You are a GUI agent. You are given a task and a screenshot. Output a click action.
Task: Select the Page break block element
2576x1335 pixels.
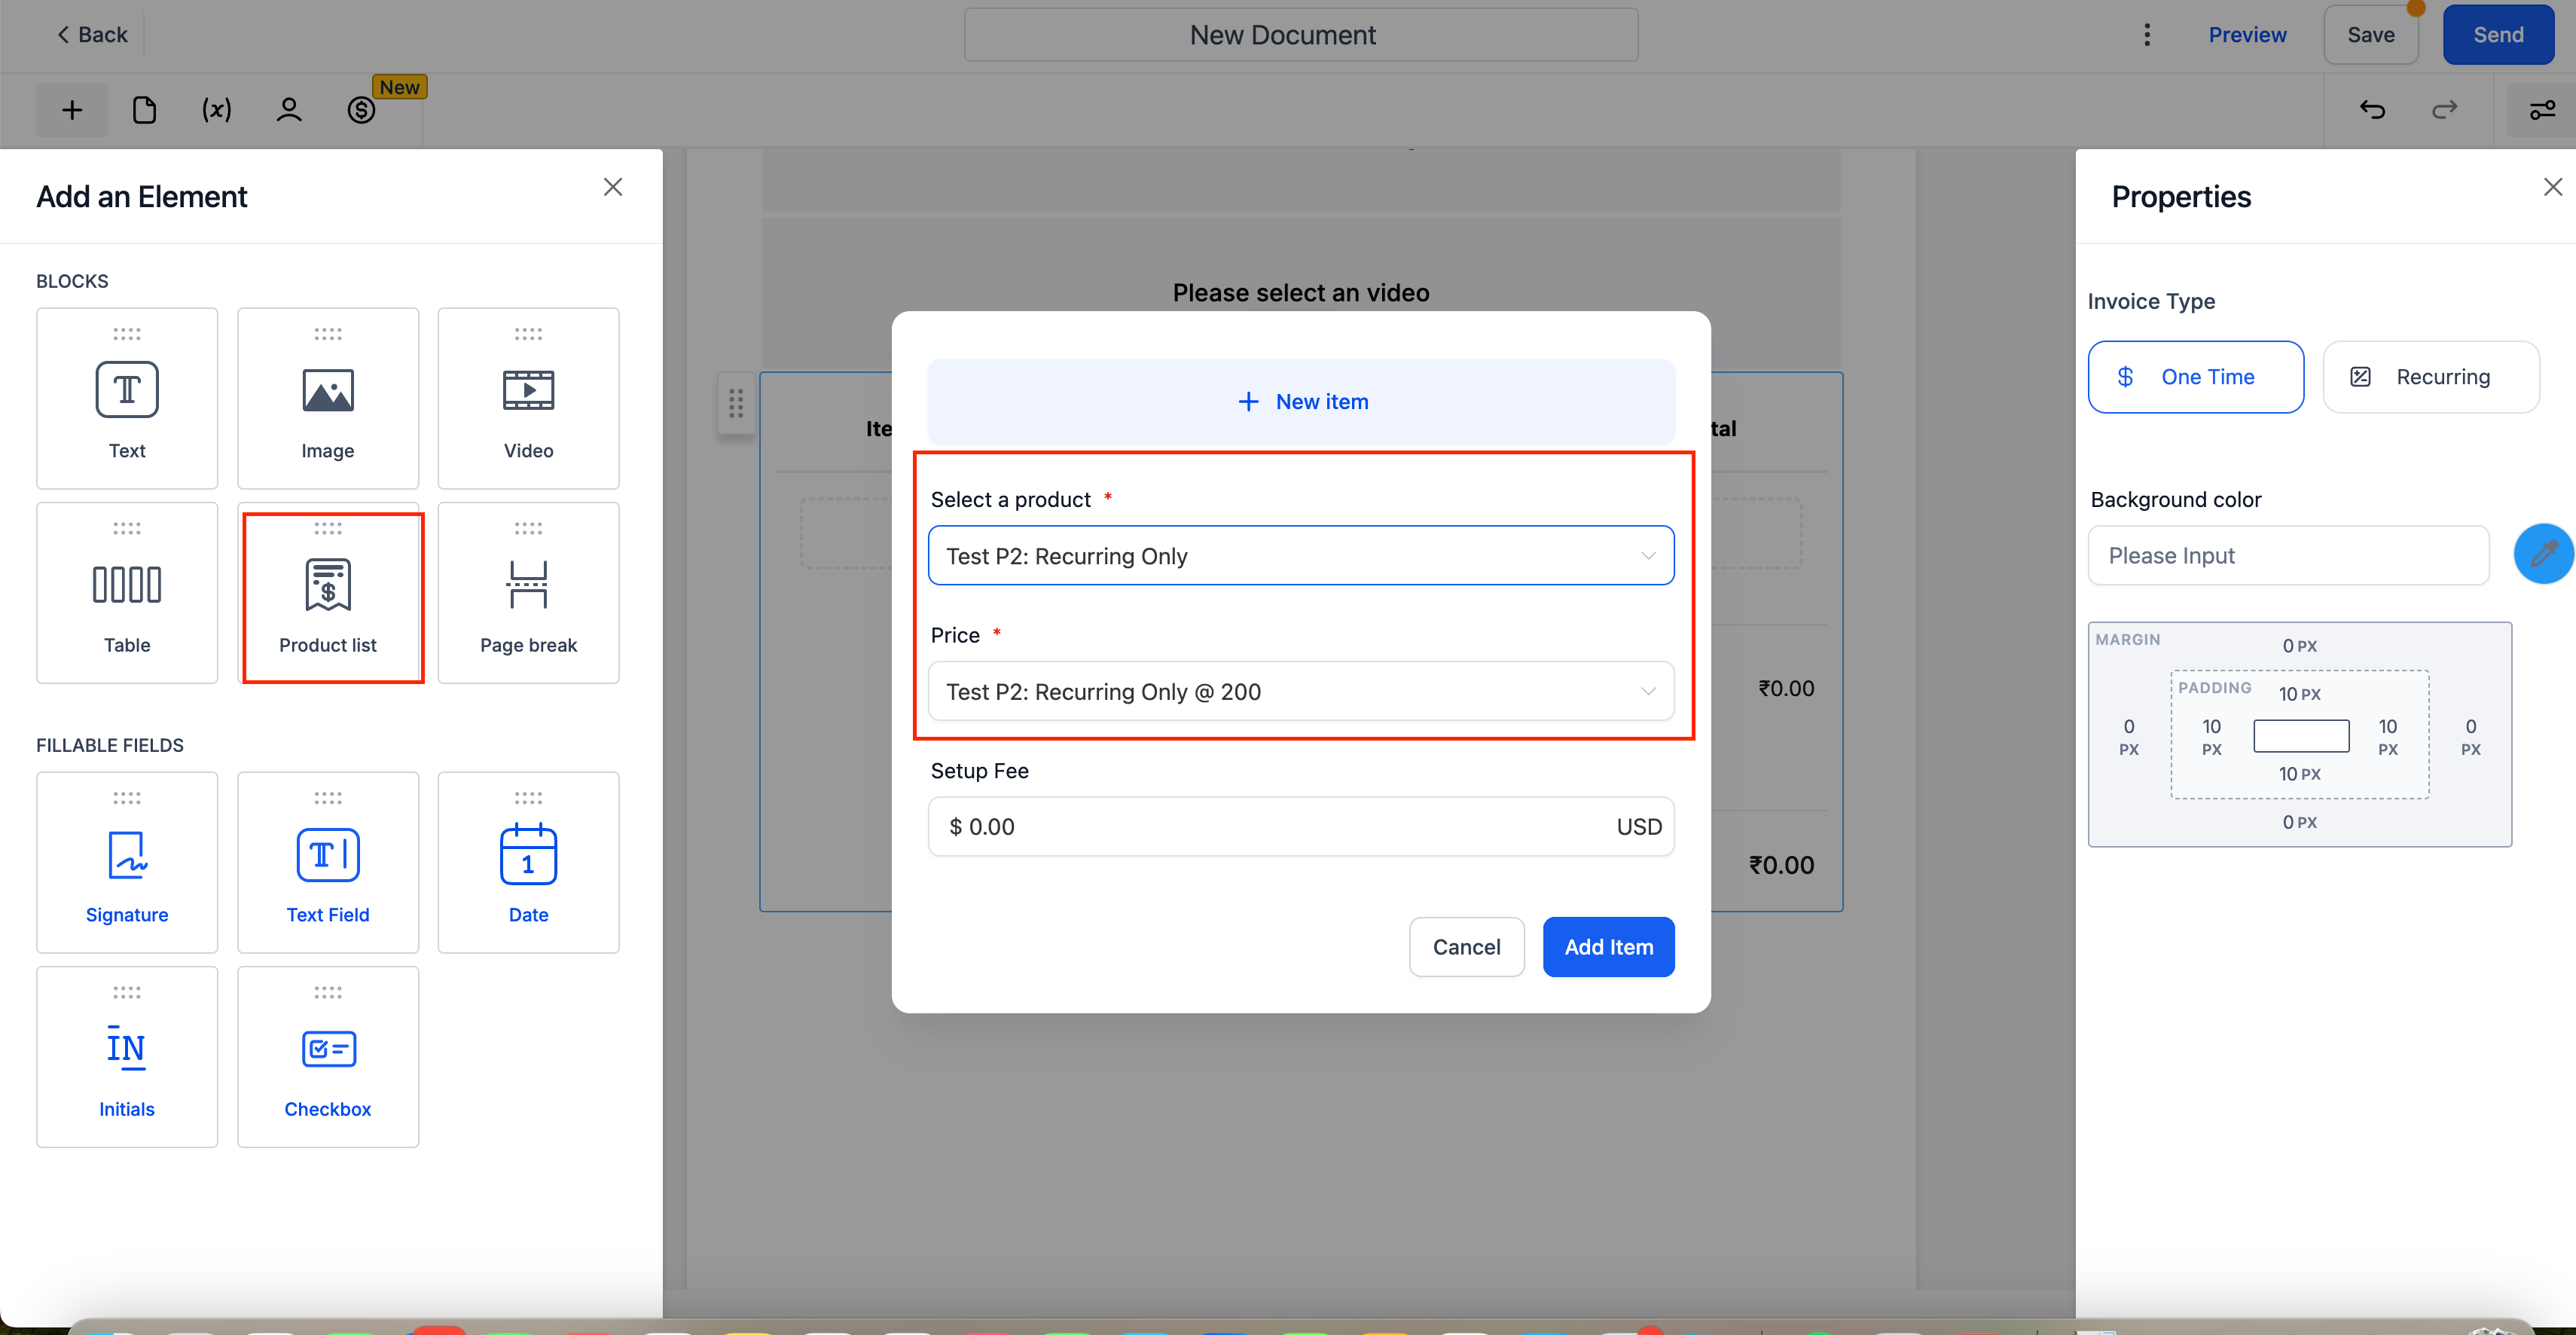click(528, 593)
